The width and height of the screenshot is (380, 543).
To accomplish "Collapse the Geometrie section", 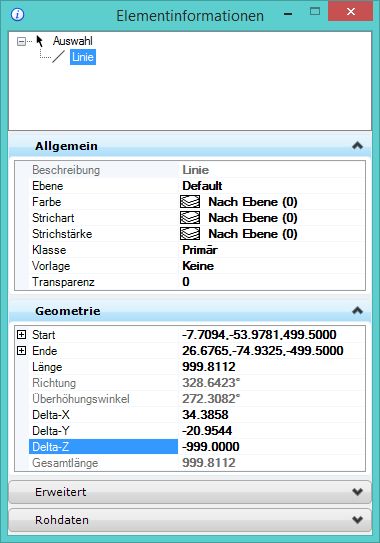I will (x=357, y=311).
